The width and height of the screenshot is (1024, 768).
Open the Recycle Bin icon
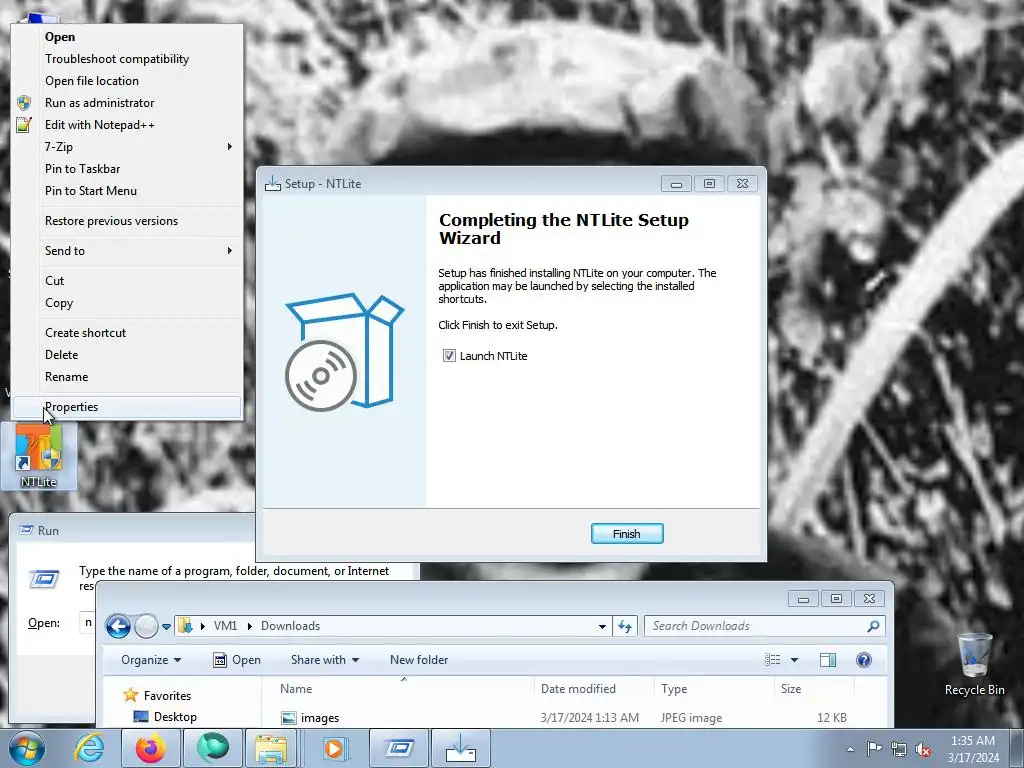click(974, 664)
